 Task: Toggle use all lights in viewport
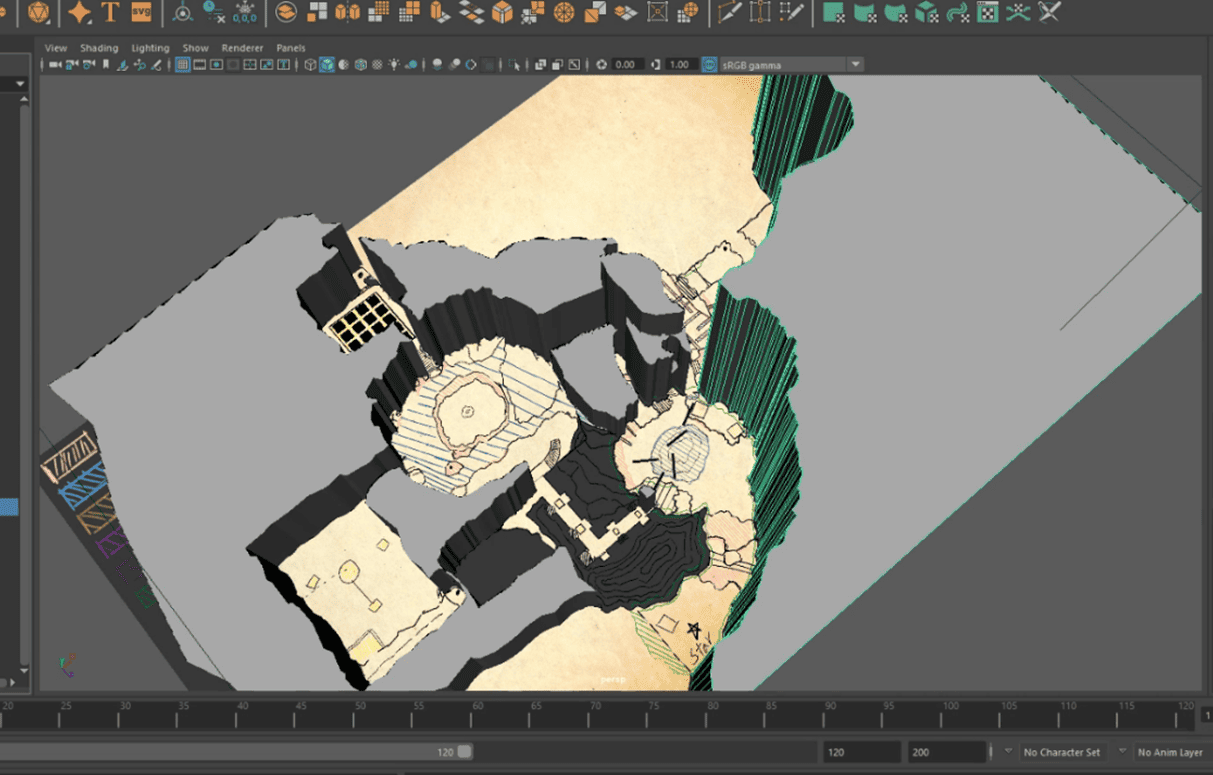coord(394,65)
